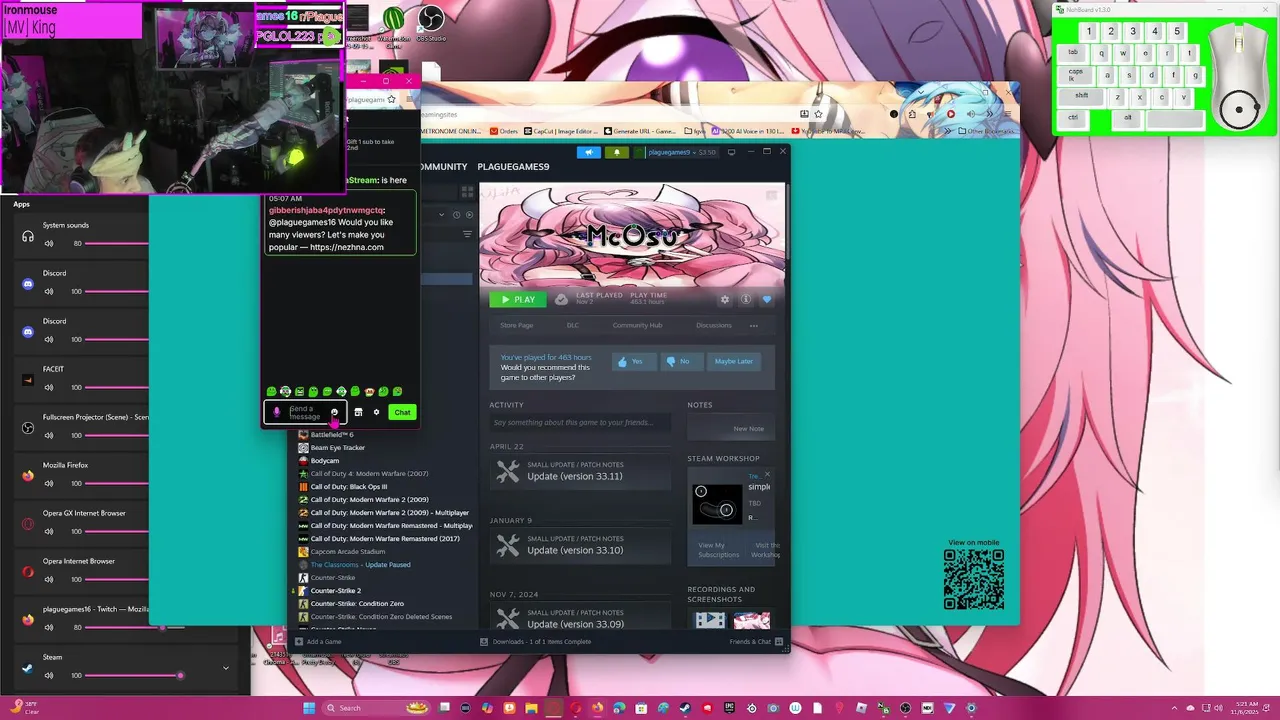Dismiss the Steam Workshop item card
Viewport: 1280px width, 720px height.
point(767,475)
